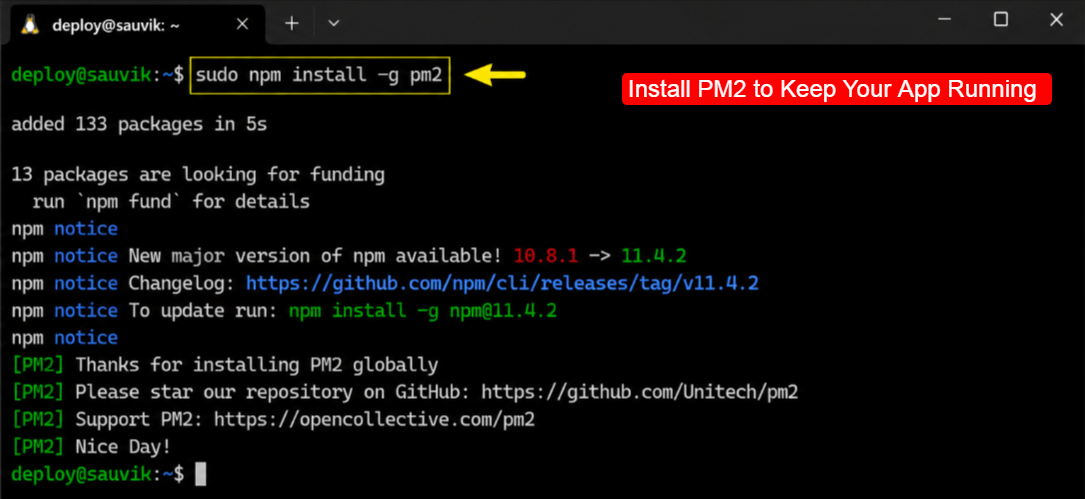Click the new version number 11.4.2

coord(654,256)
